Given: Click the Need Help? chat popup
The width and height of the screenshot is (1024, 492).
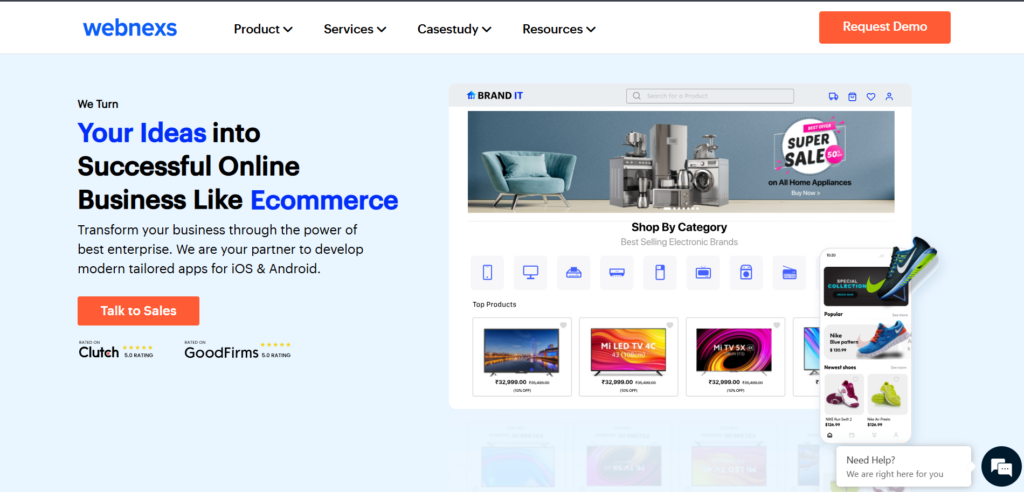Looking at the screenshot, I should coord(904,467).
